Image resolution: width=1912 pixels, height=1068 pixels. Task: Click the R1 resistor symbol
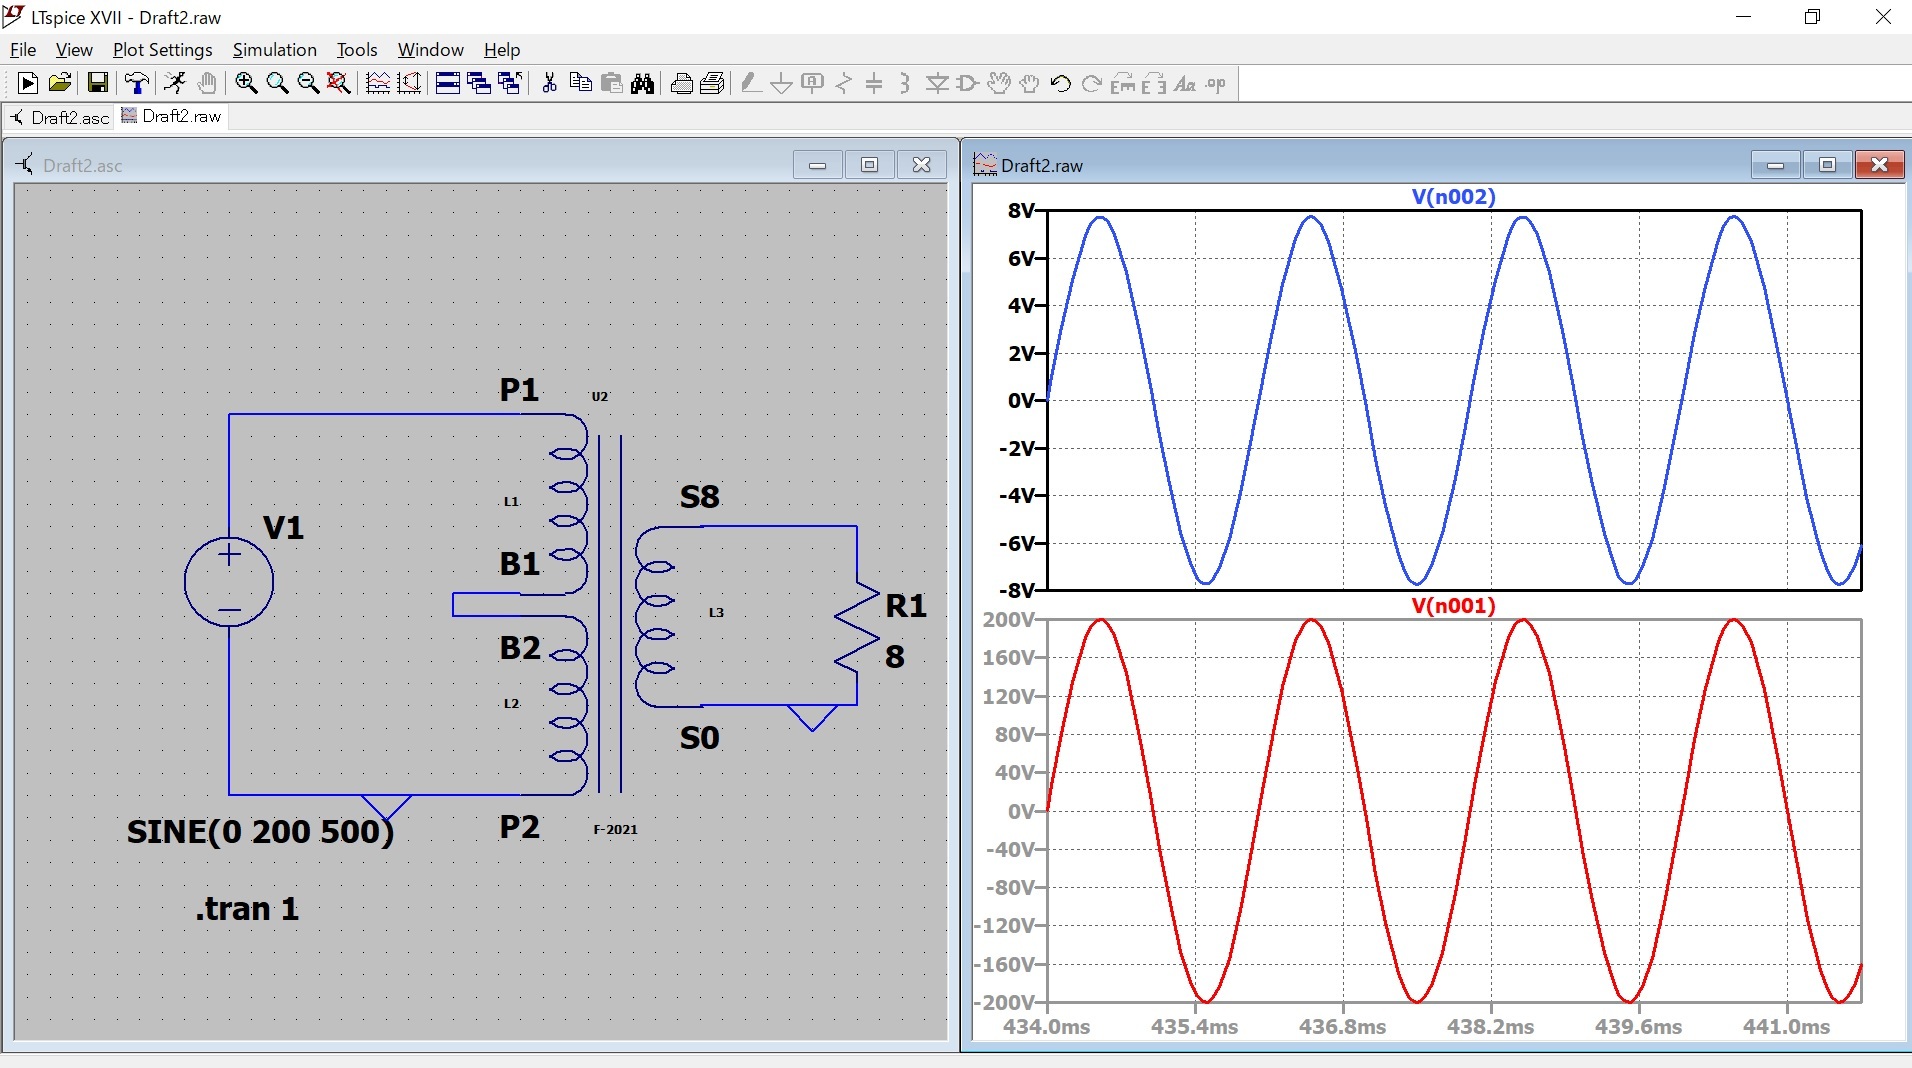[x=857, y=627]
